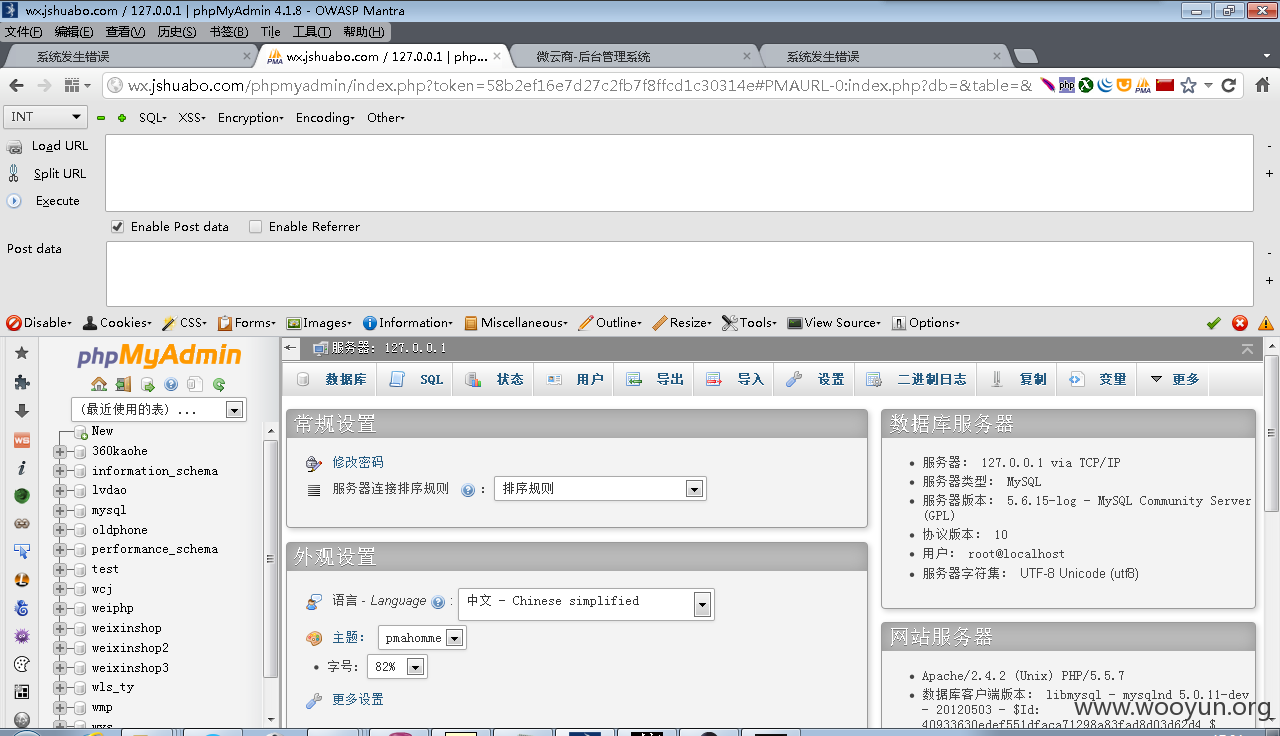The image size is (1280, 736).
Task: Click the italic i info sidebar icon
Action: (x=21, y=467)
